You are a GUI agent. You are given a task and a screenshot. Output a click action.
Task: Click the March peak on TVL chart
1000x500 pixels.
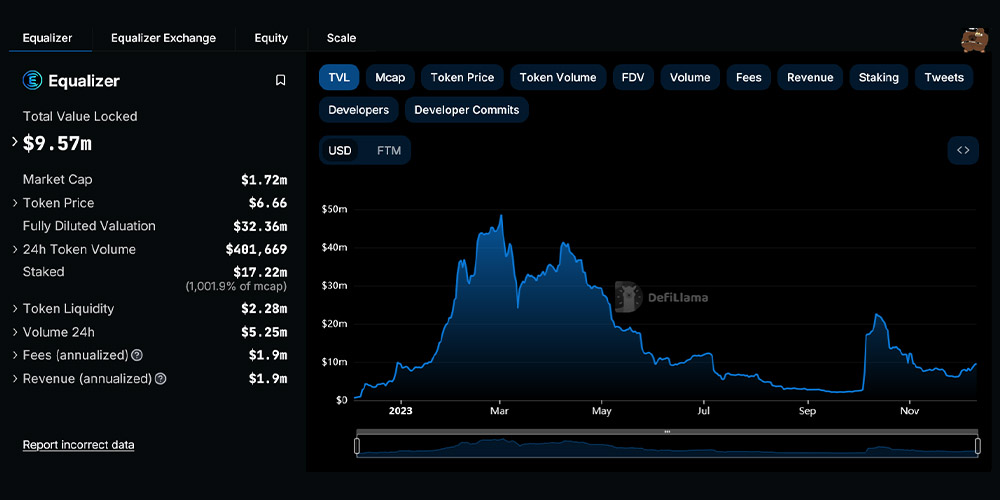coord(501,216)
